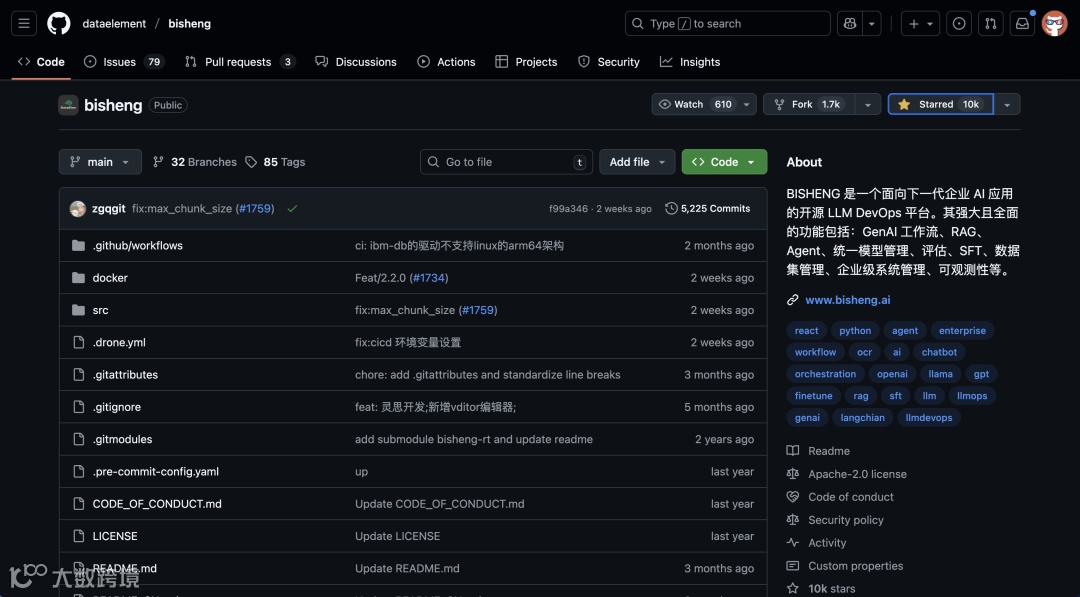Open the Apache-2.0 license link

tap(858, 474)
